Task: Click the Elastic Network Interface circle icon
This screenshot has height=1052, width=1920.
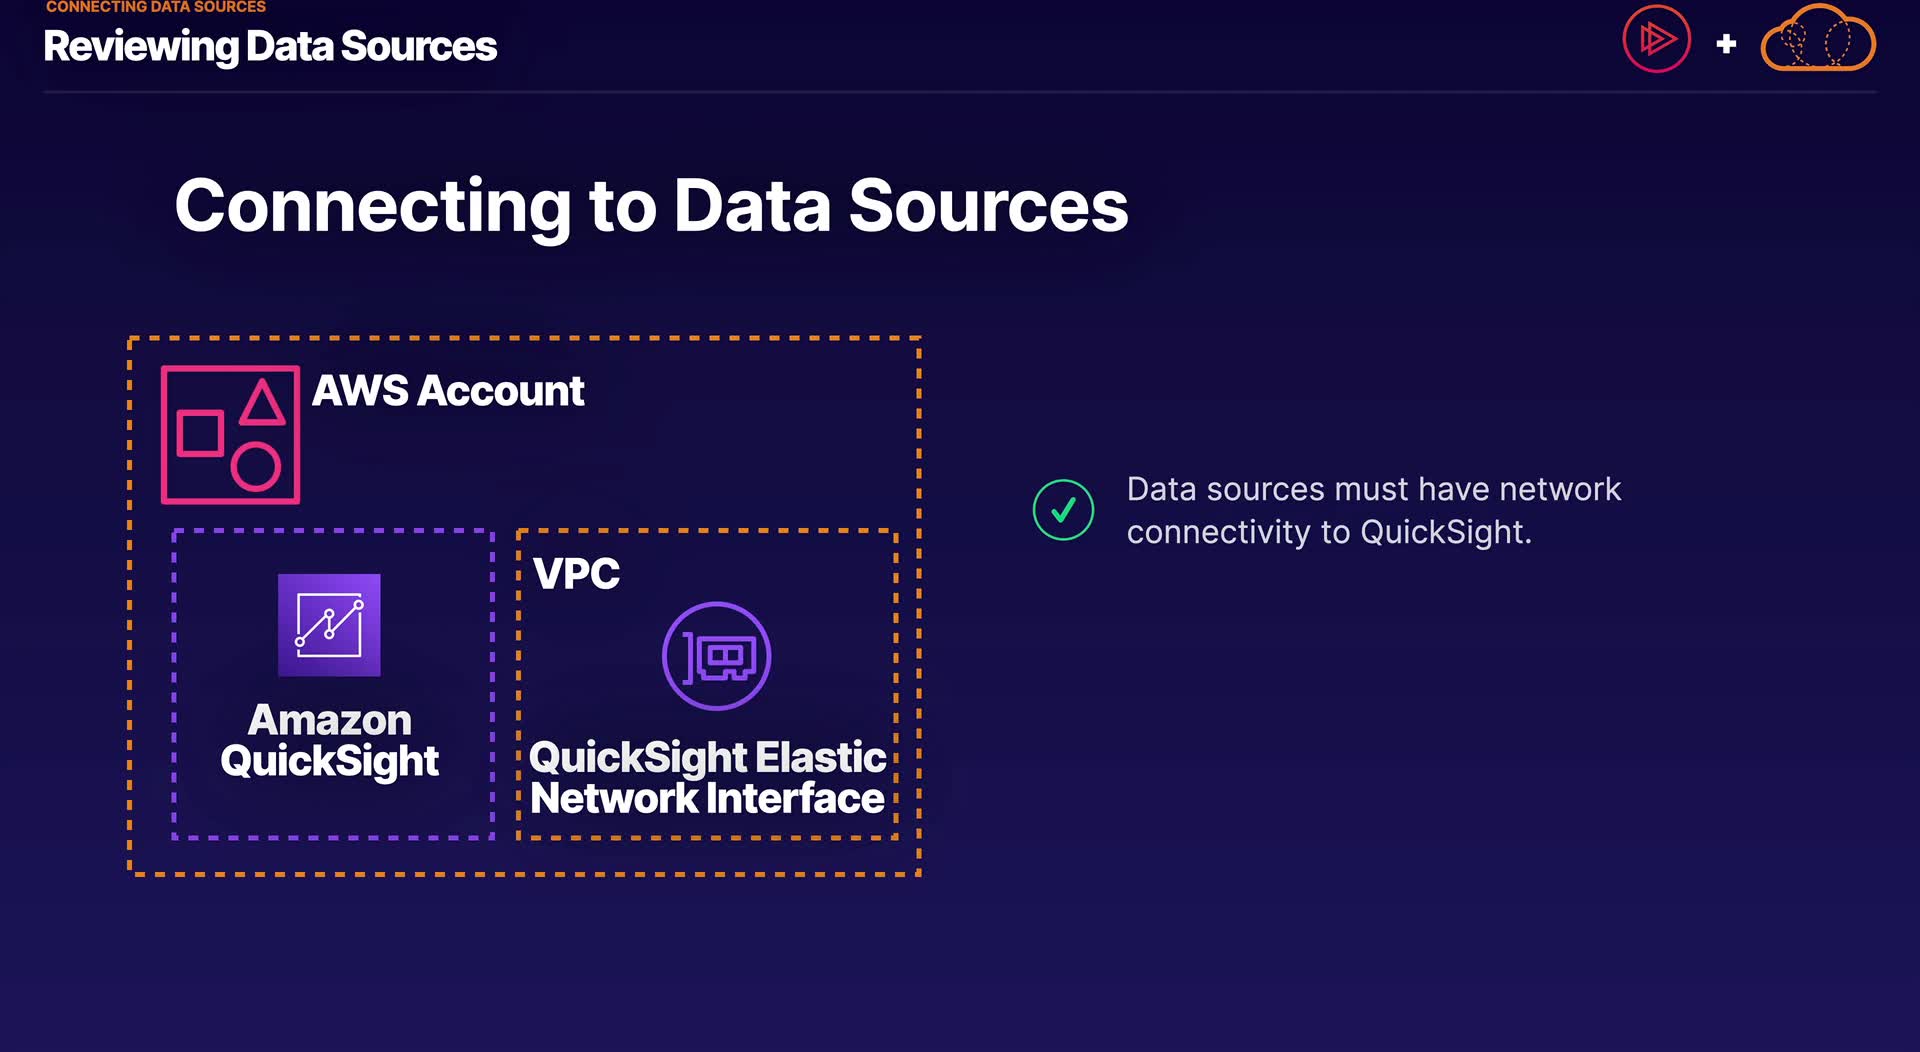Action: pyautogui.click(x=716, y=656)
